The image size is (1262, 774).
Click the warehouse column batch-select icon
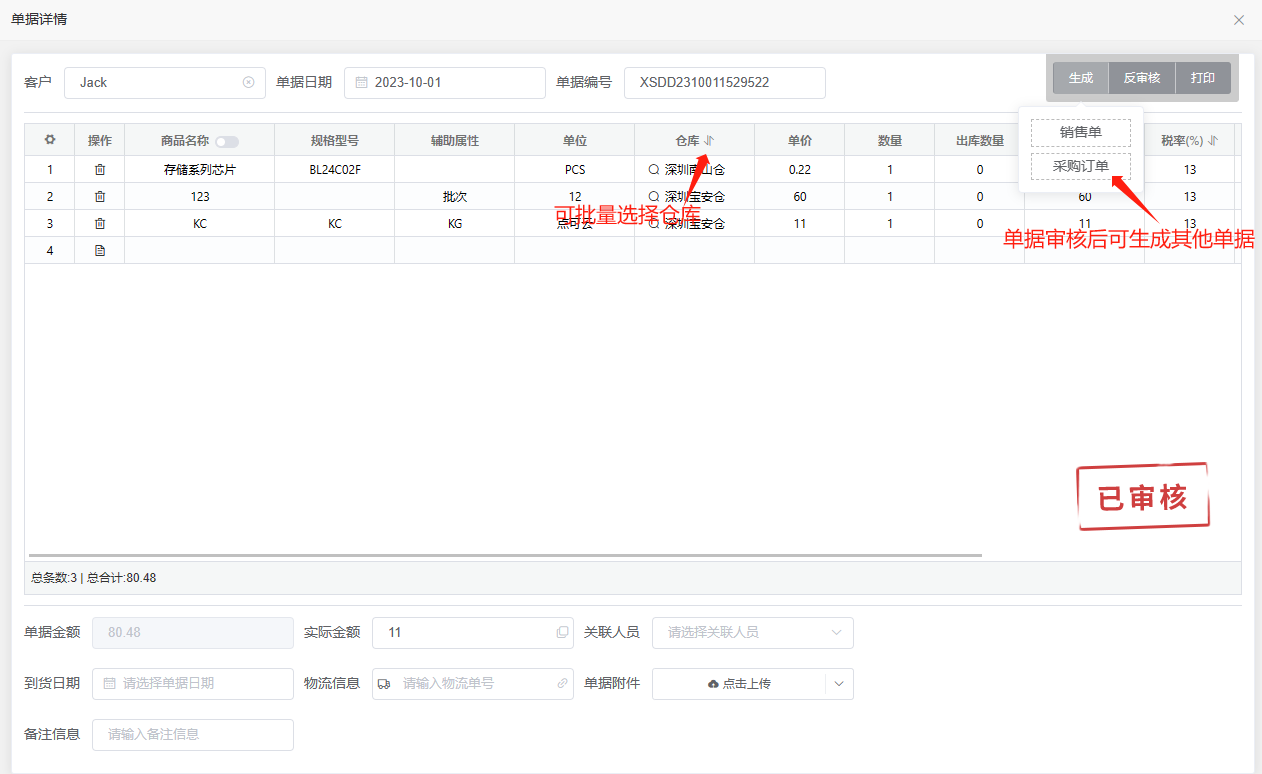(709, 141)
